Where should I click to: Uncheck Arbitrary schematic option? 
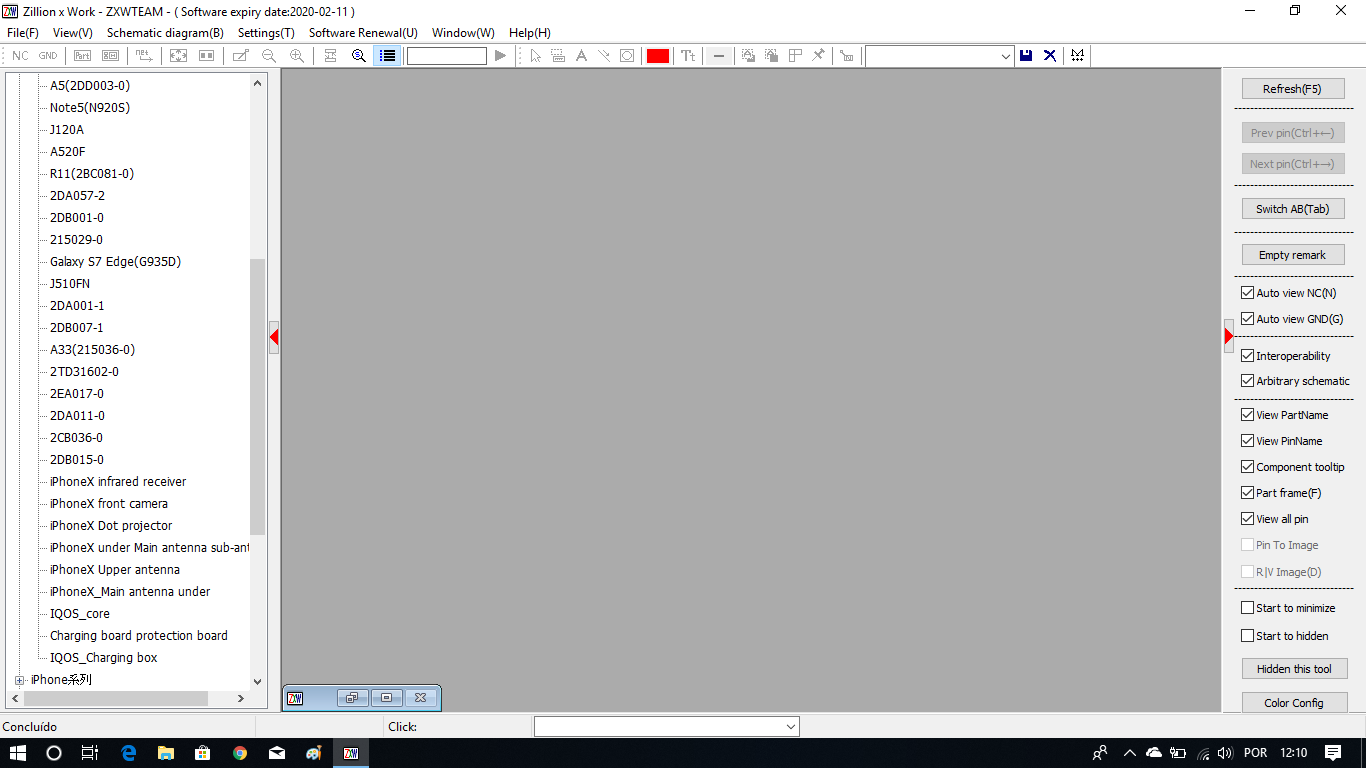click(x=1247, y=381)
